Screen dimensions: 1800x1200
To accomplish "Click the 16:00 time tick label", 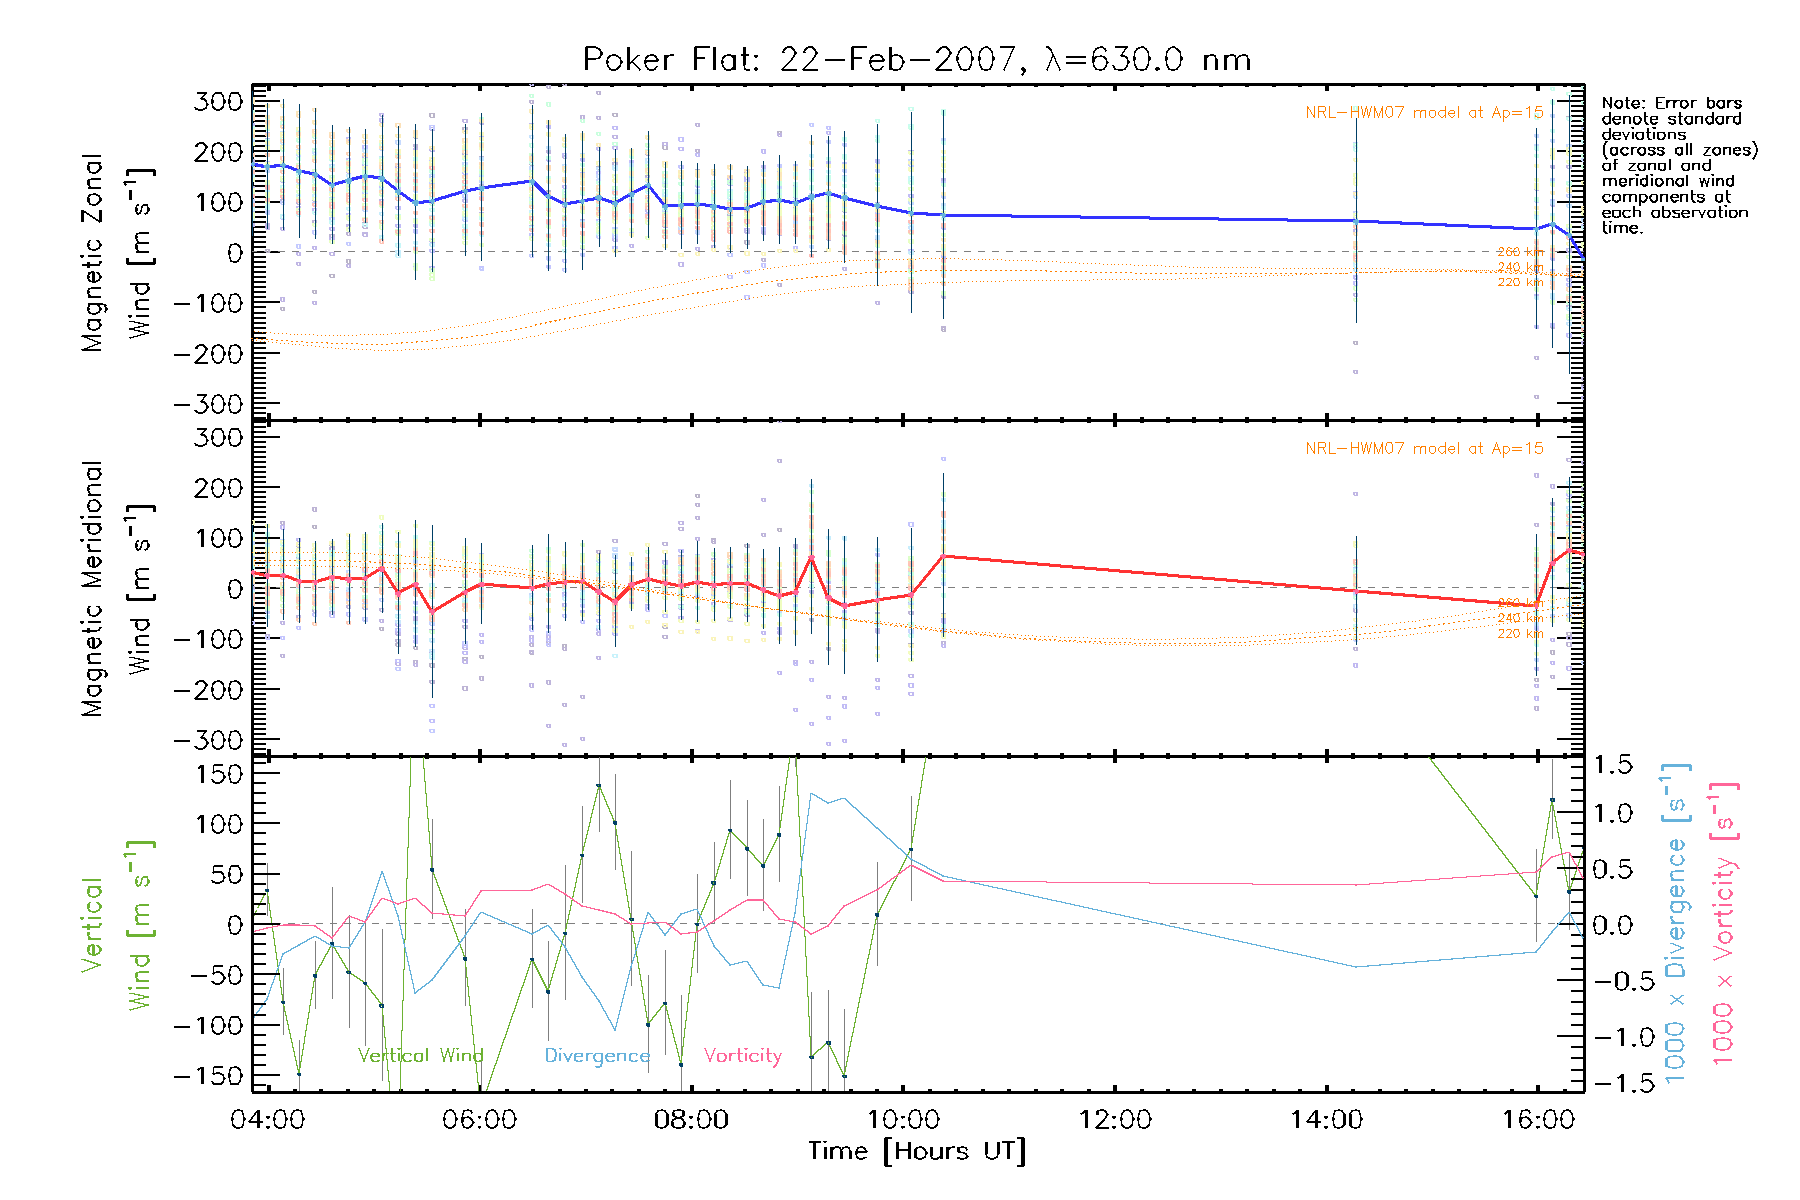I will point(1538,1120).
